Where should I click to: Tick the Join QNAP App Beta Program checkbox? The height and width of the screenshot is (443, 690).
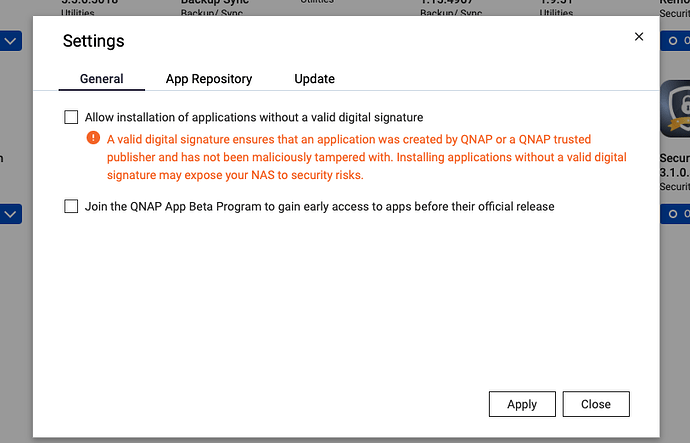click(71, 206)
